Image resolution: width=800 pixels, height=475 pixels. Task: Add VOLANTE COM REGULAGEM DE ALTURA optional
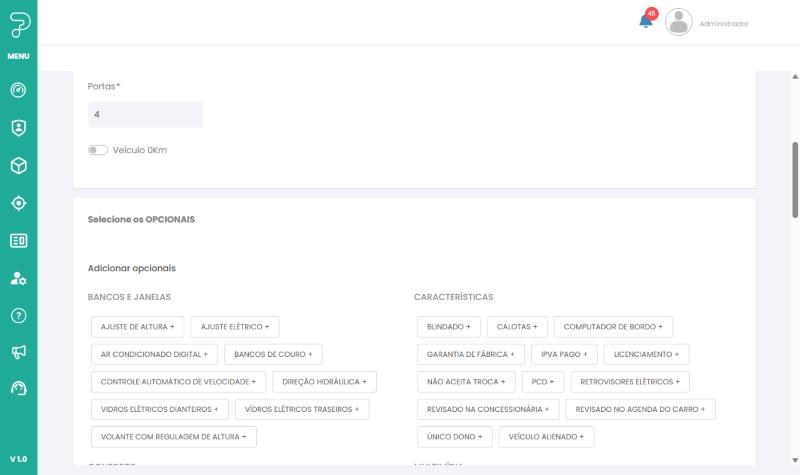pos(173,437)
